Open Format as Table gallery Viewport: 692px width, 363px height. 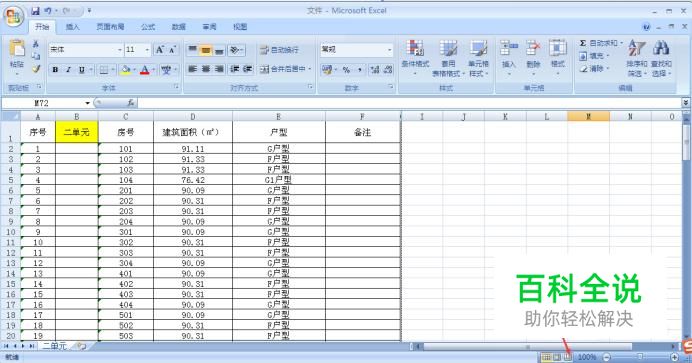pyautogui.click(x=448, y=58)
